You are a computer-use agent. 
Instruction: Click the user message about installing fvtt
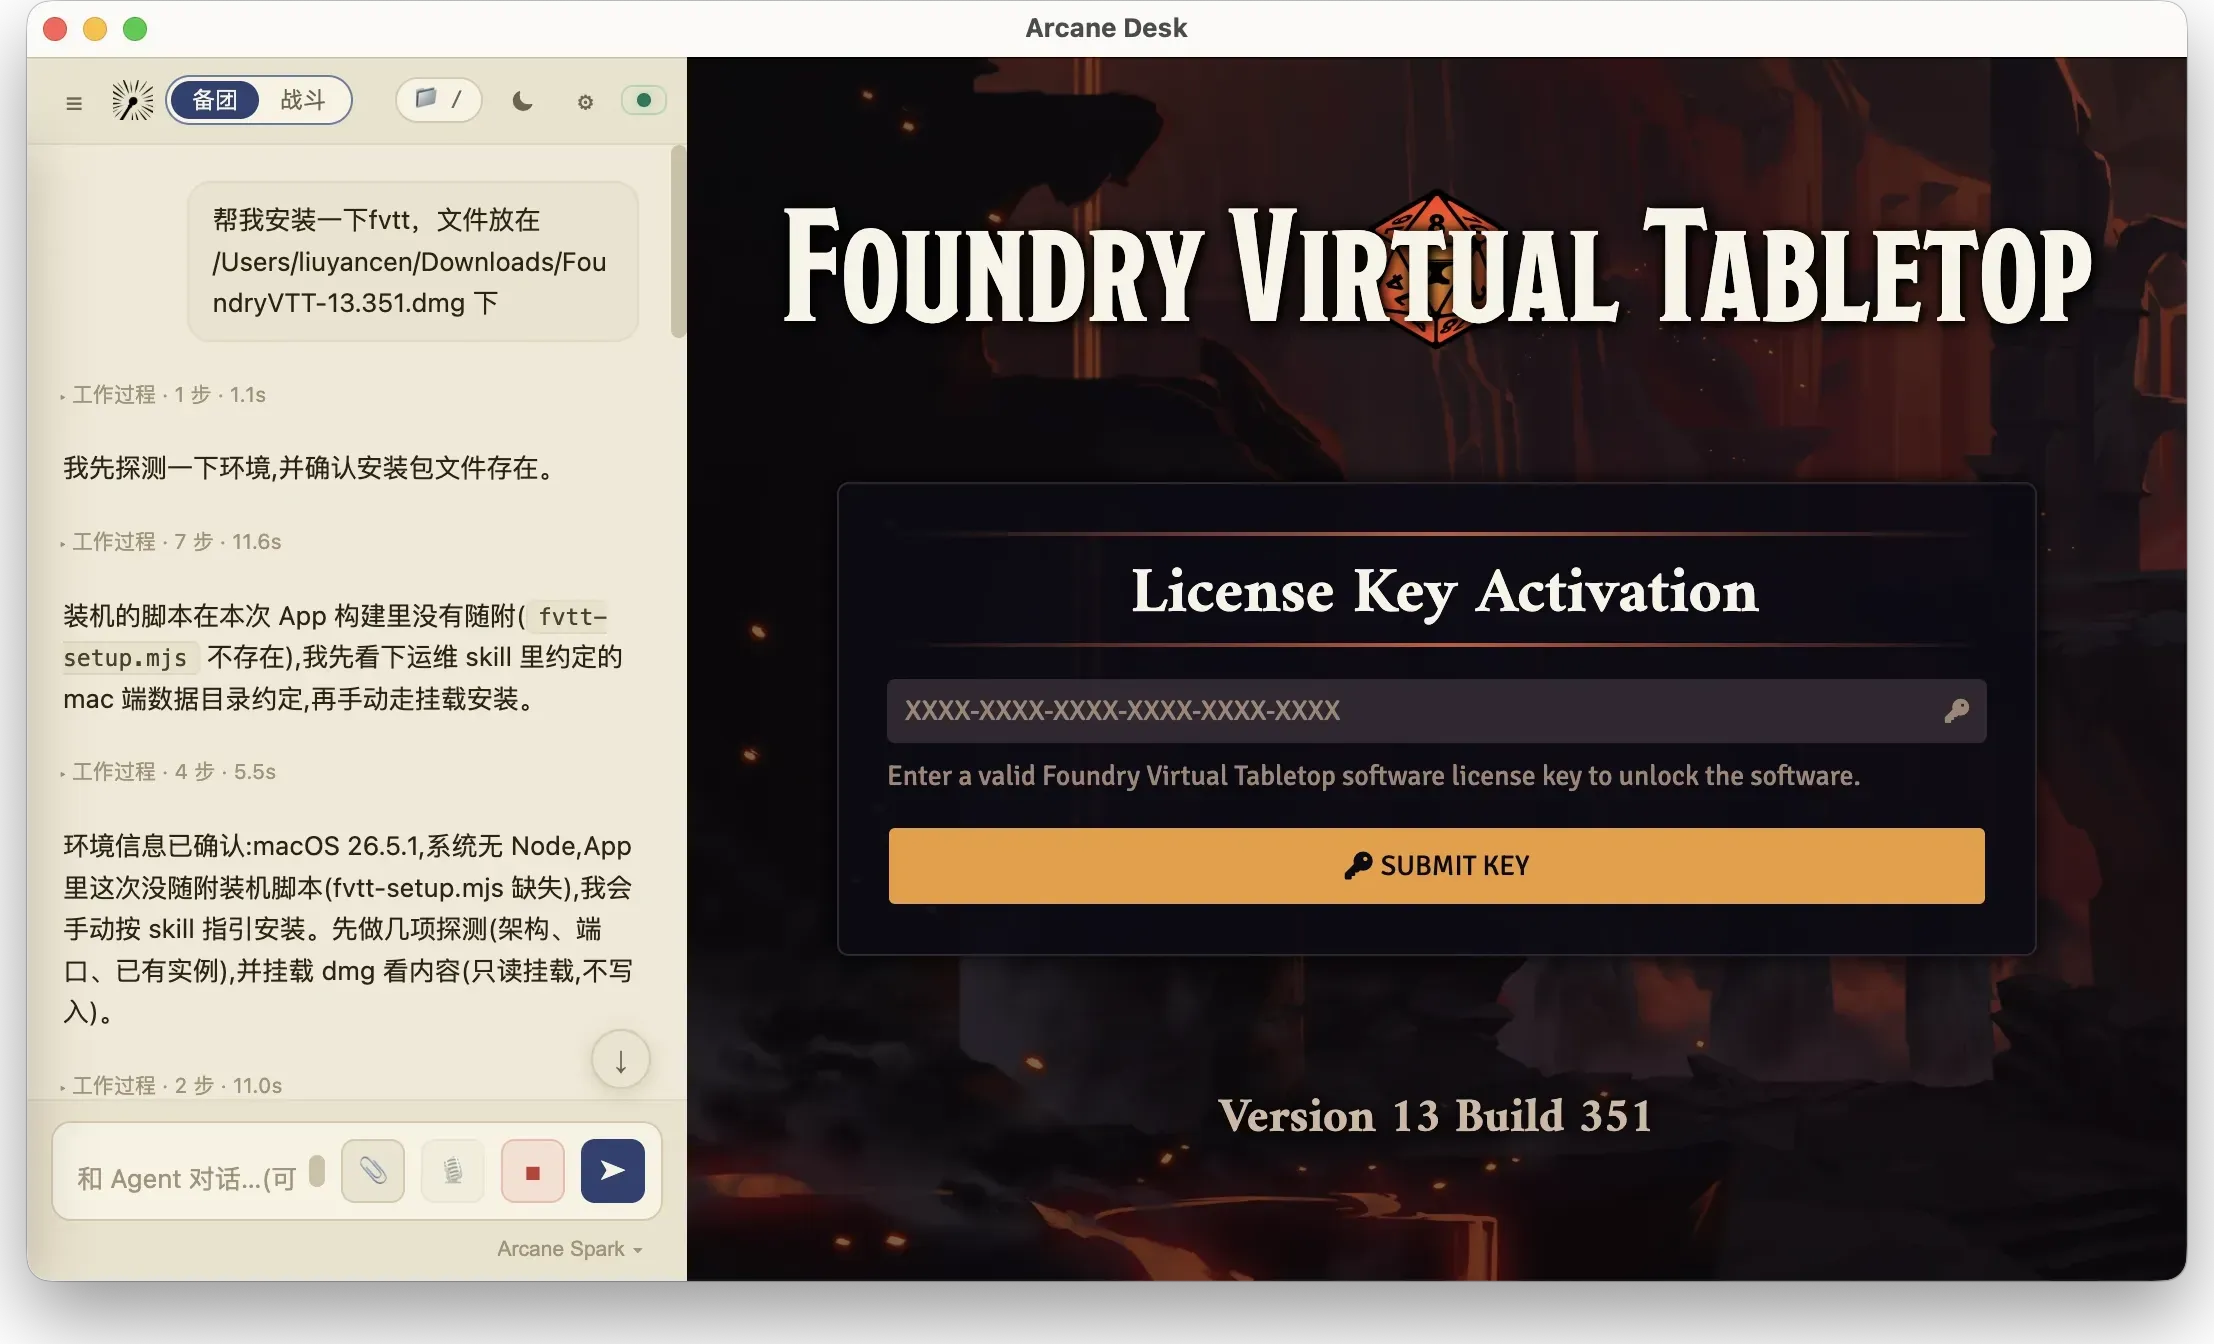tap(413, 262)
